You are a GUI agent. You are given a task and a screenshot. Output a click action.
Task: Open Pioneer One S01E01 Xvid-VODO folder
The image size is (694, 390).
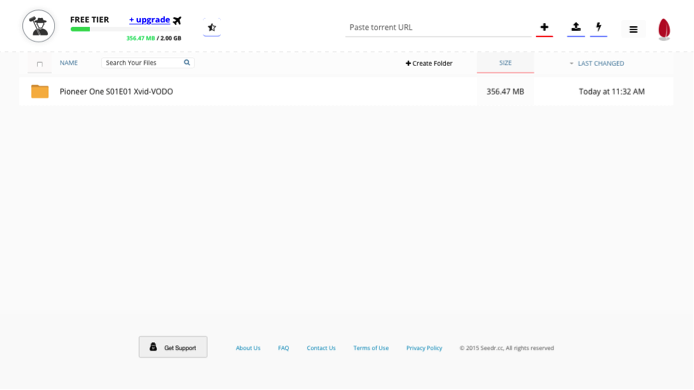coord(116,92)
